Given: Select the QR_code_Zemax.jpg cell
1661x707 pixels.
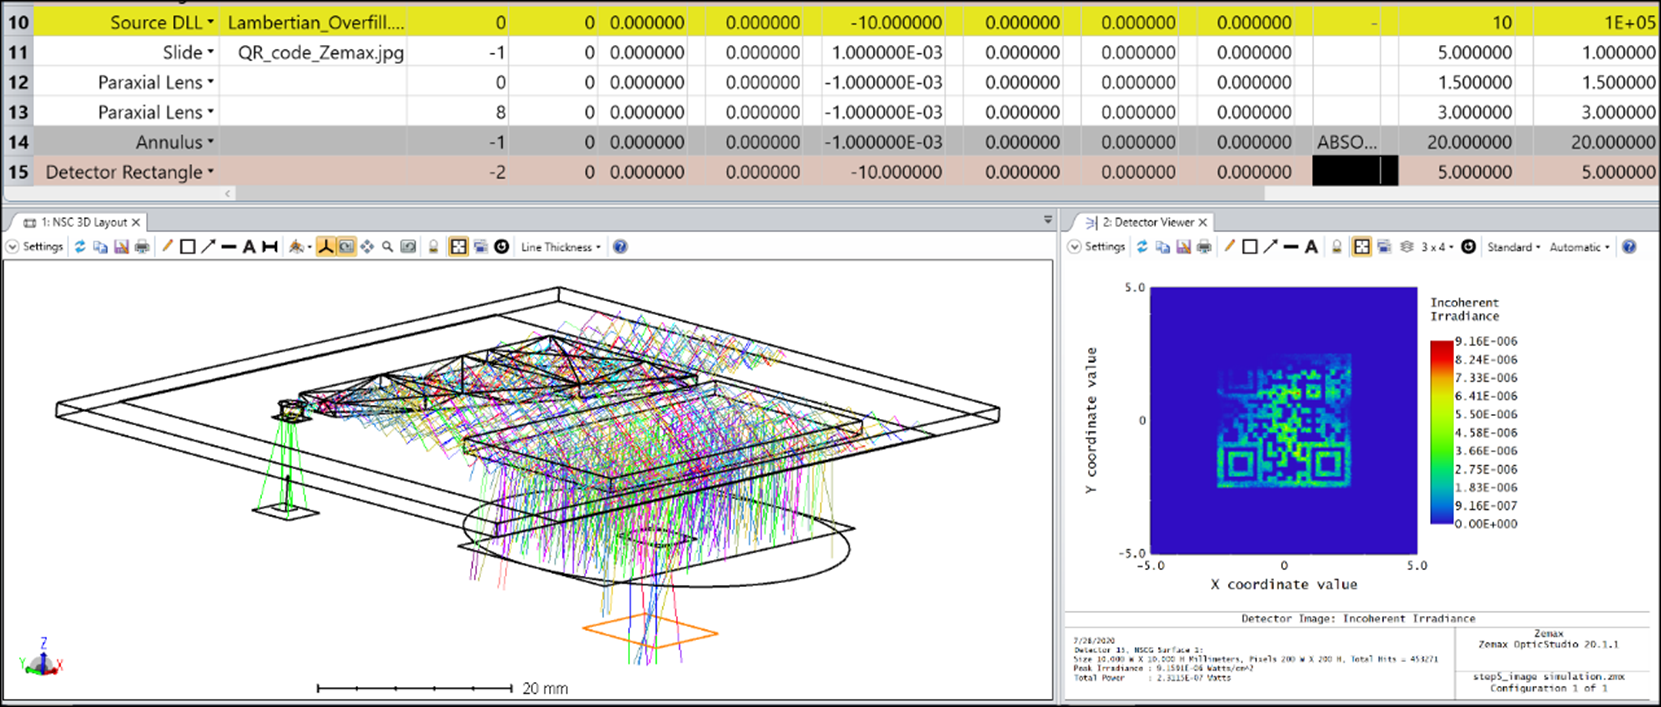Looking at the screenshot, I should tap(321, 52).
